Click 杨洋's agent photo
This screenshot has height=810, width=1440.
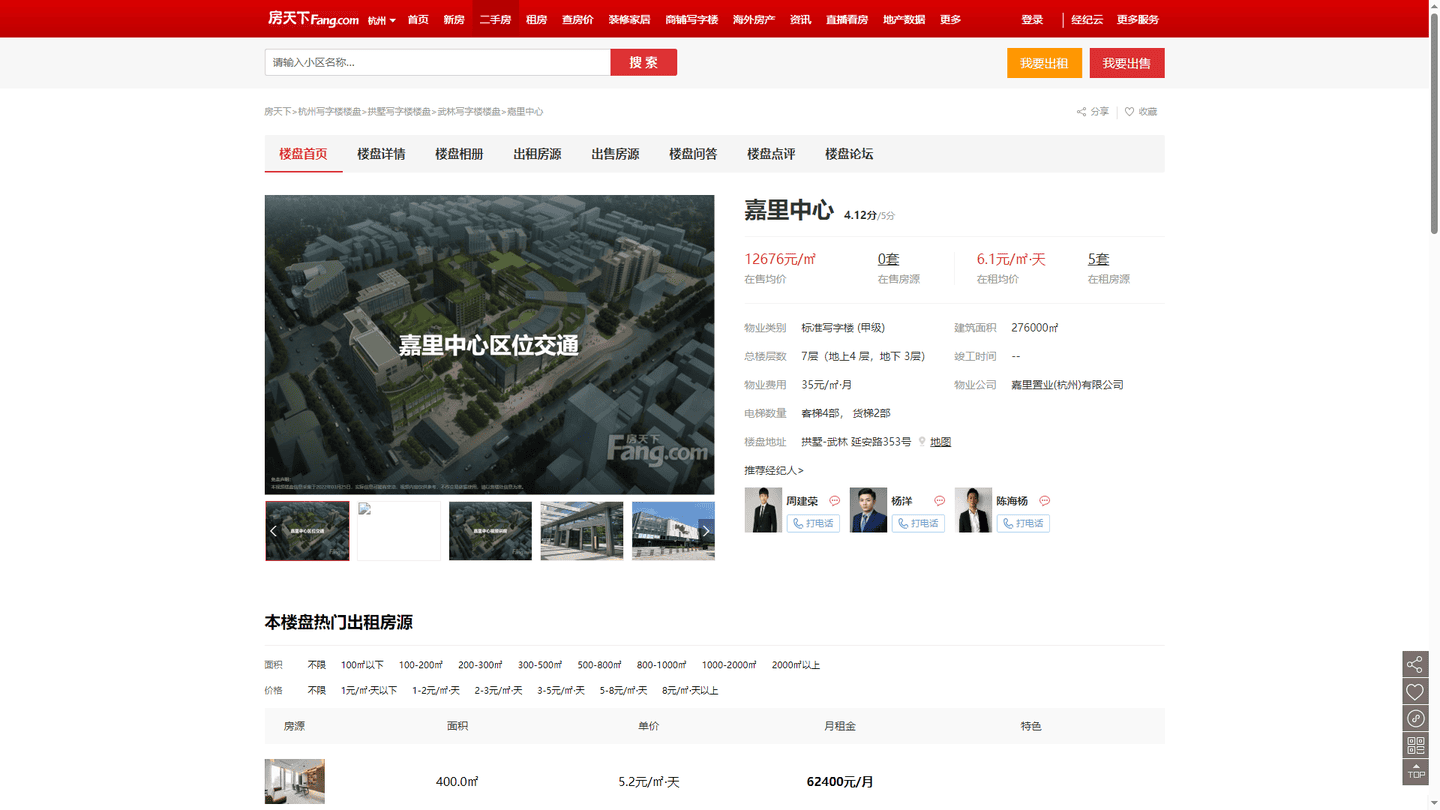pos(868,510)
